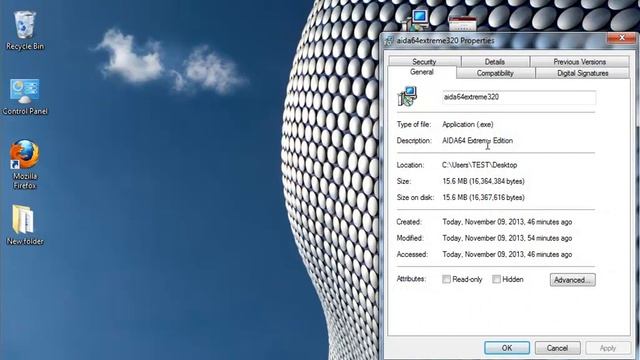The height and width of the screenshot is (360, 640).
Task: Click the type of file Application (.exe)
Action: click(468, 124)
